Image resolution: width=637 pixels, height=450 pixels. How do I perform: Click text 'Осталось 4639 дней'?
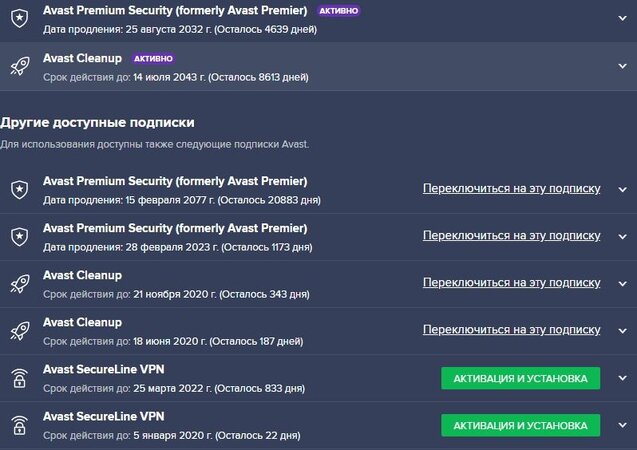(266, 29)
